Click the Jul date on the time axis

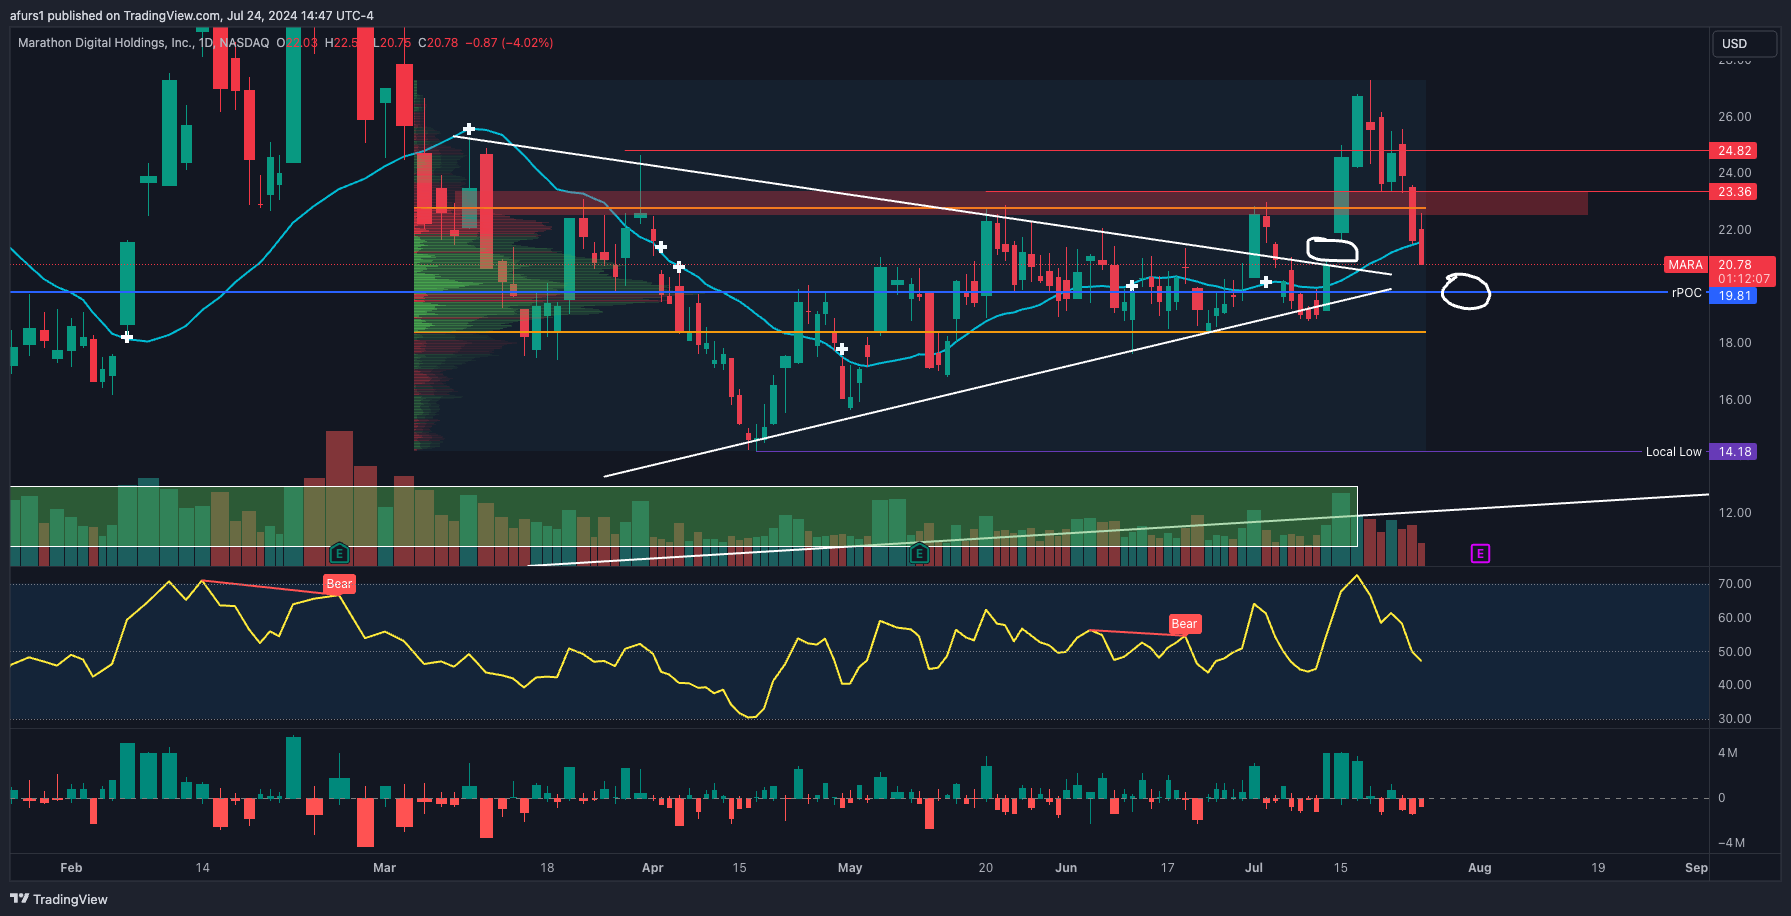tap(1253, 868)
